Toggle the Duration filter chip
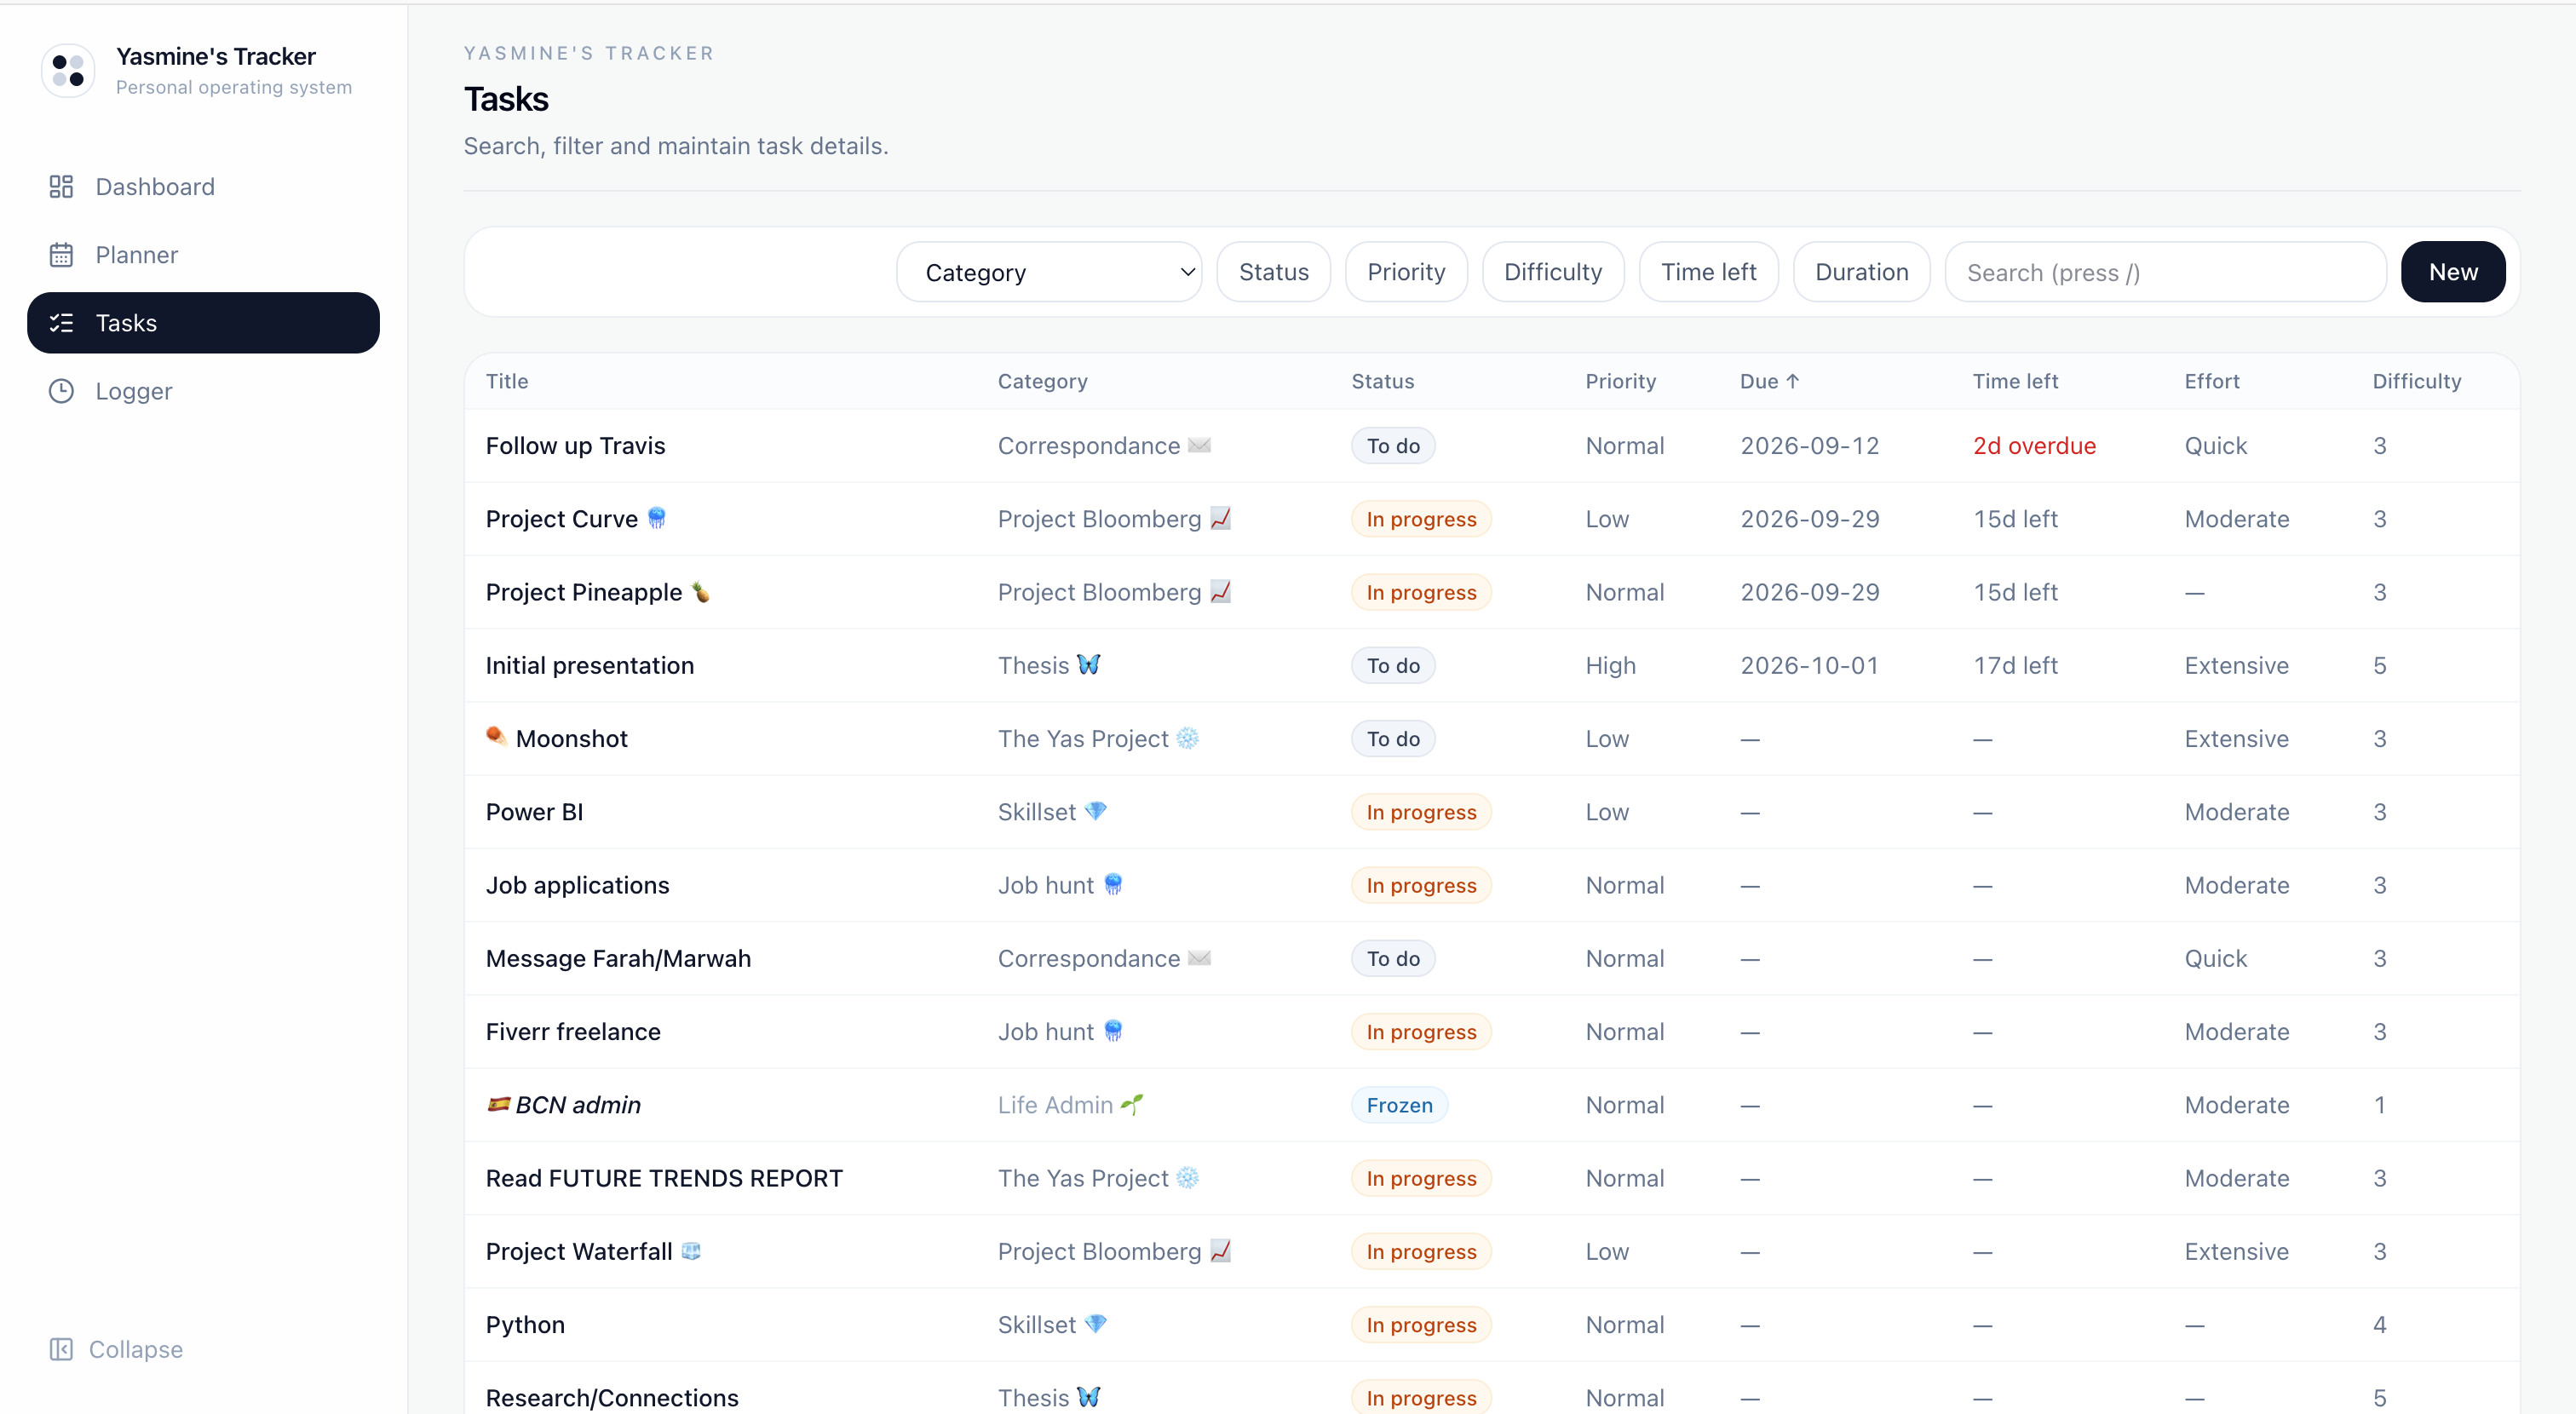Viewport: 2576px width, 1414px height. click(x=1861, y=272)
